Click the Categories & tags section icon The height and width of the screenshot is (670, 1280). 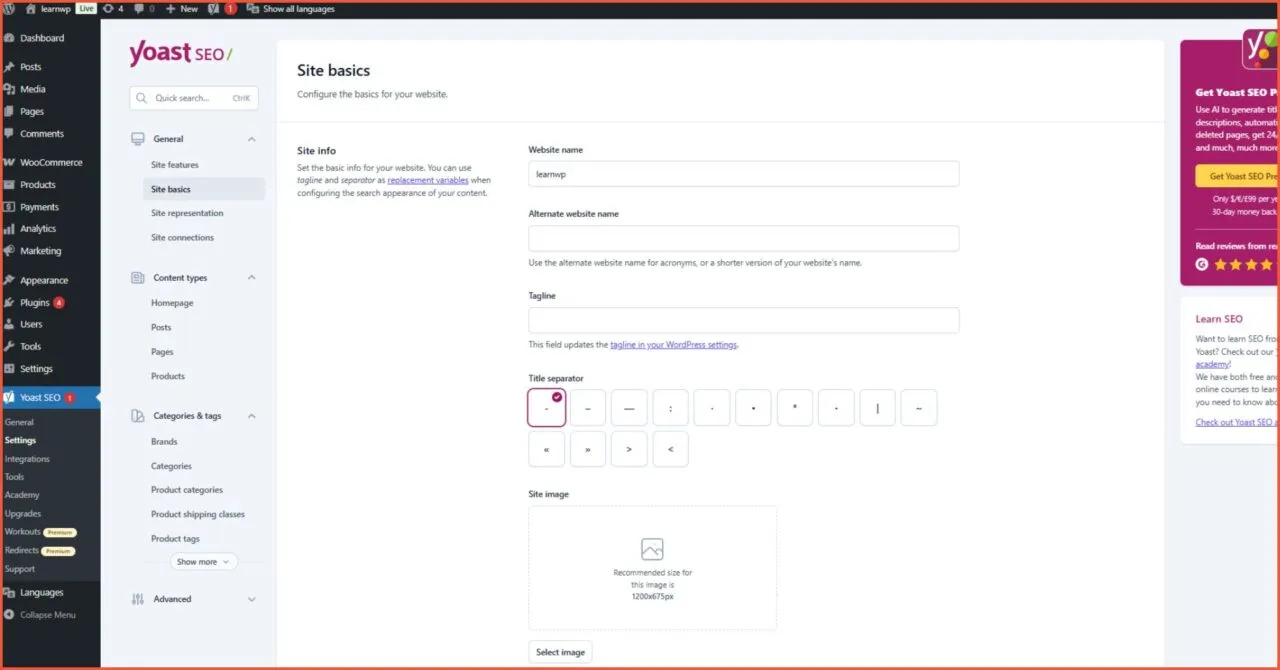[136, 415]
